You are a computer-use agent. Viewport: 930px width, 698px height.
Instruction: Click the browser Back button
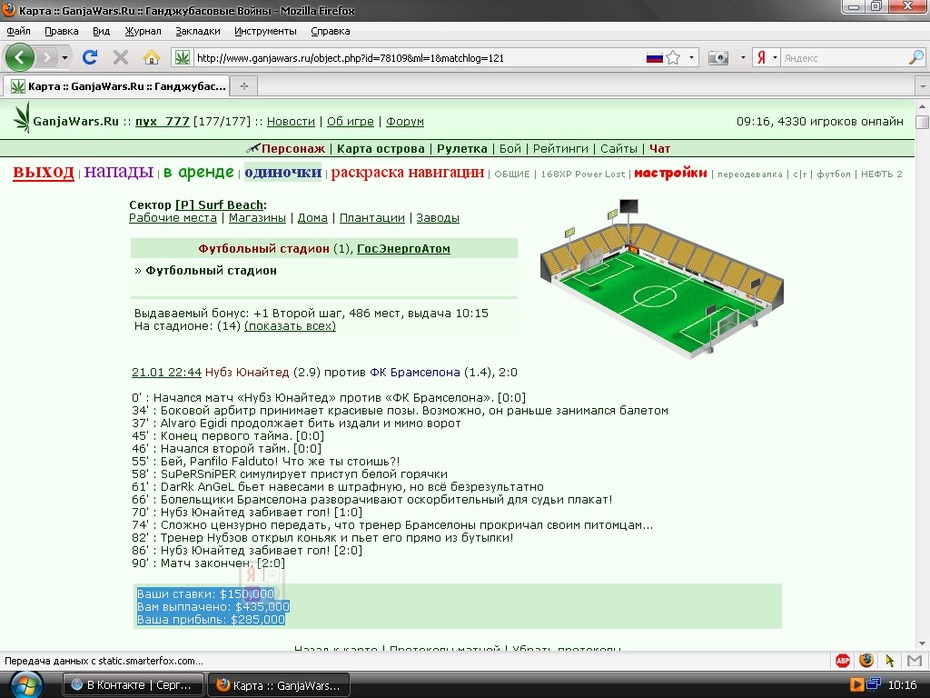click(x=20, y=58)
